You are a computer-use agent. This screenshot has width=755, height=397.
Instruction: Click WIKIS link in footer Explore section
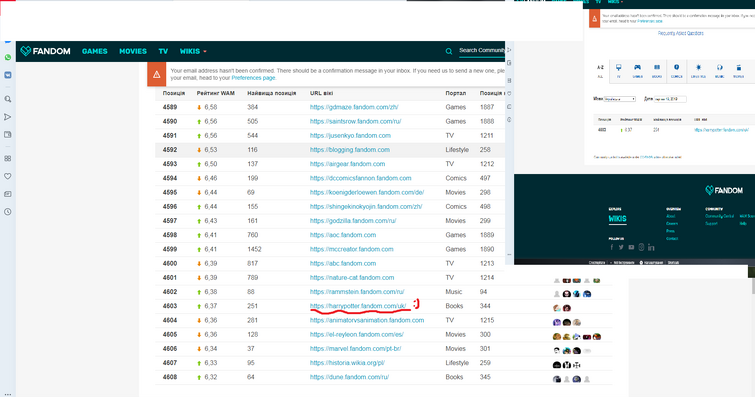(x=617, y=219)
